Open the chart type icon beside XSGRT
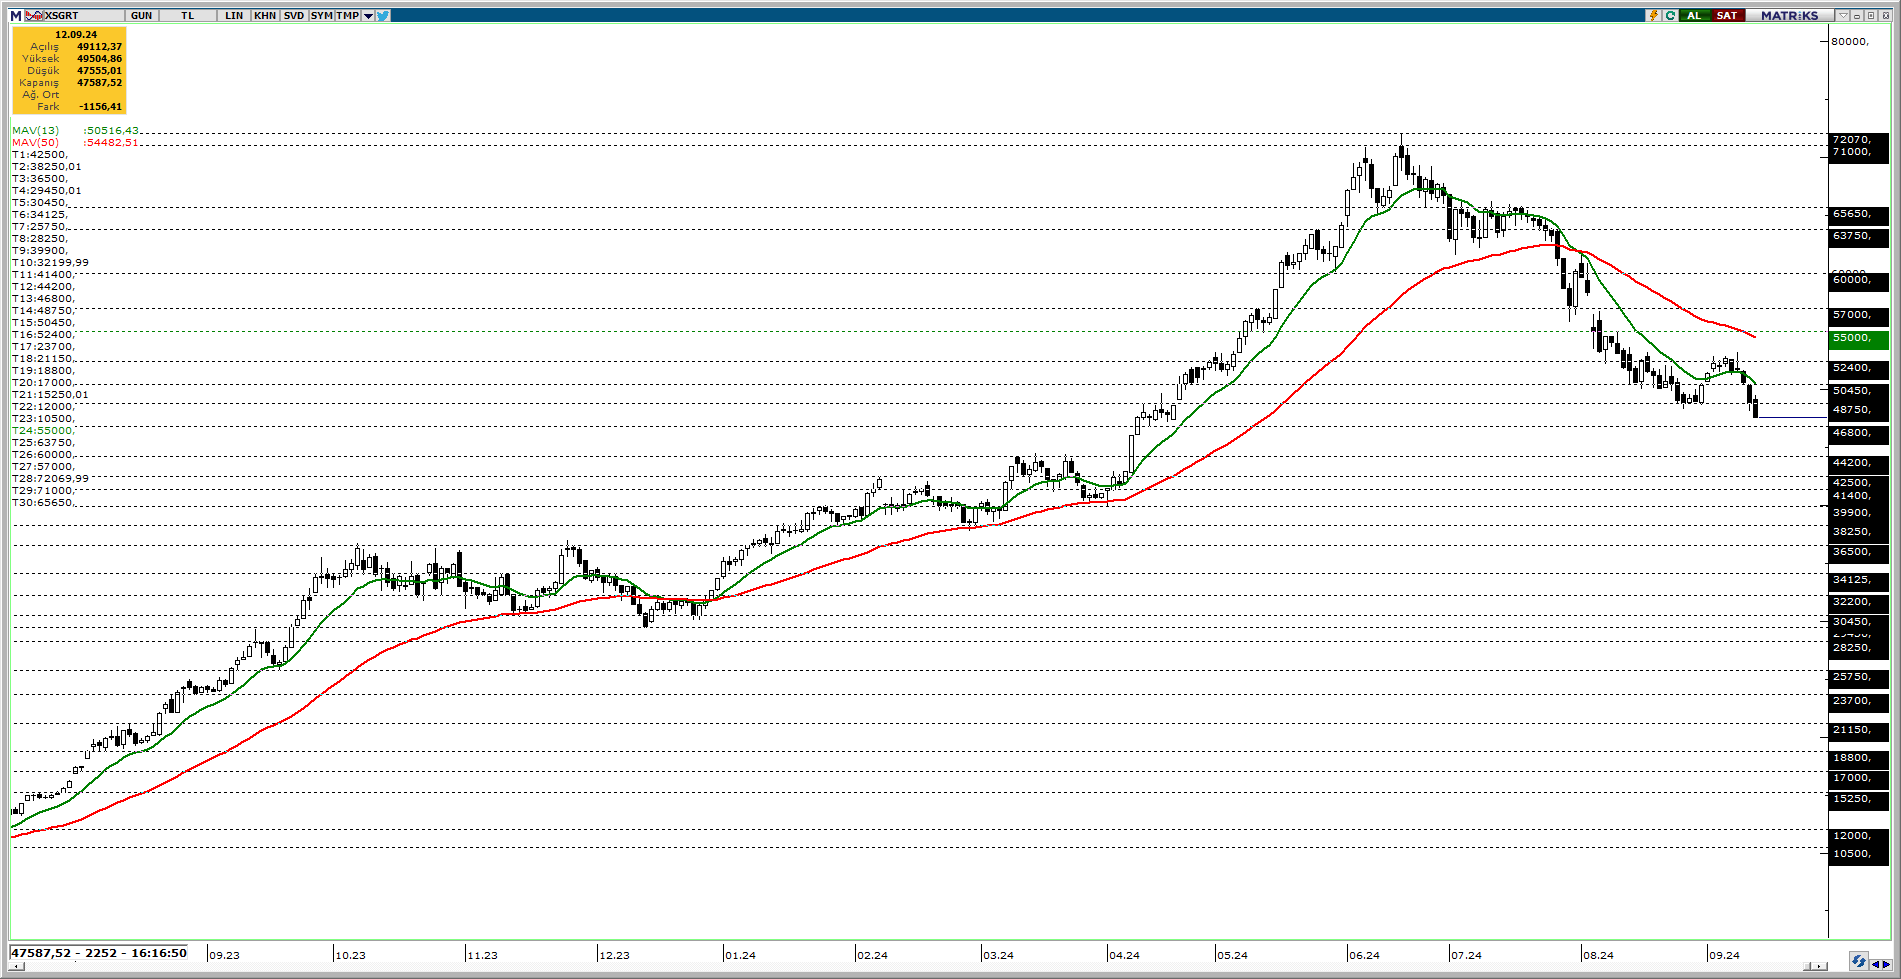The image size is (1901, 979). pyautogui.click(x=33, y=16)
